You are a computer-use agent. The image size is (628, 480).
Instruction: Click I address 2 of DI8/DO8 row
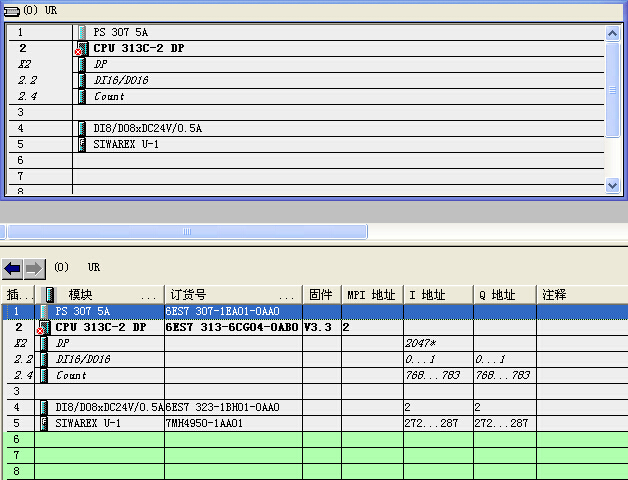(407, 407)
